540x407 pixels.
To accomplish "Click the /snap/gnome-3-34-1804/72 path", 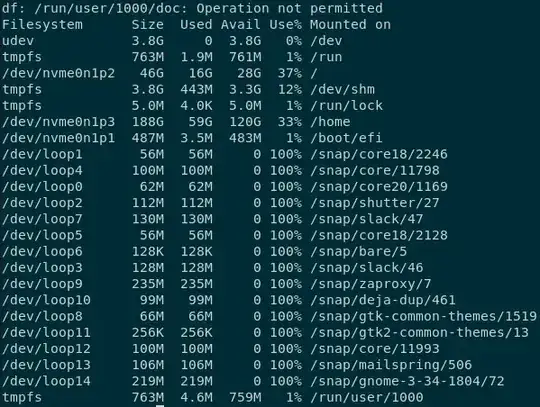I will coord(407,381).
